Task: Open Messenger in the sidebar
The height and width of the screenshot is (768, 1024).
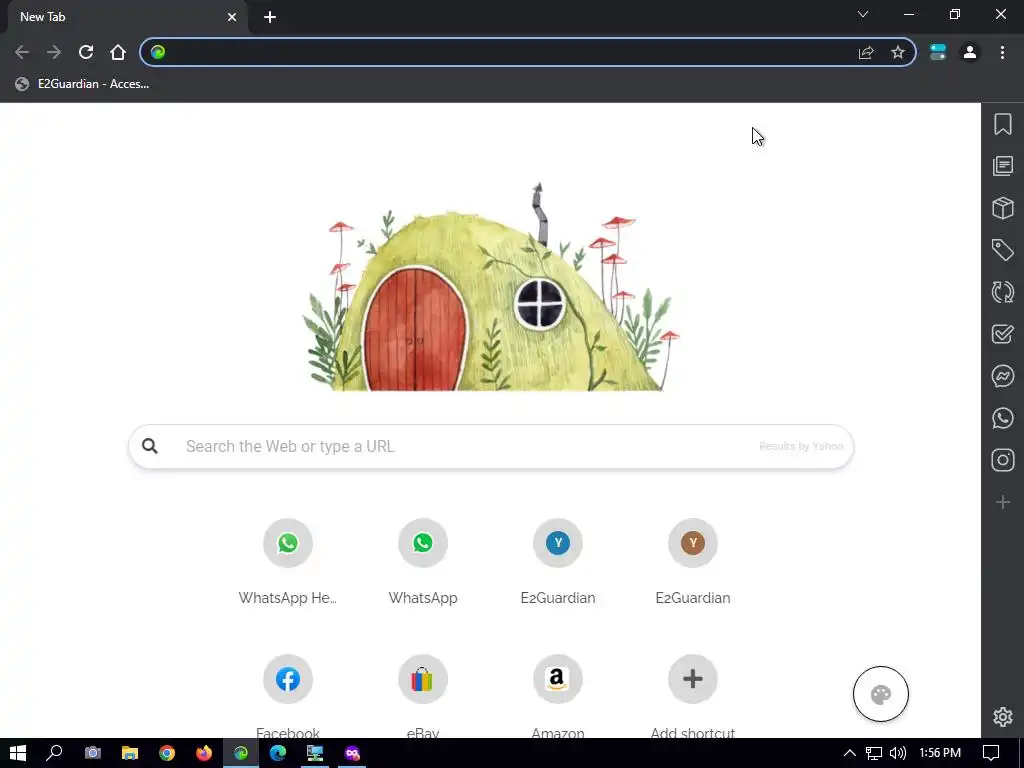Action: pos(1002,376)
